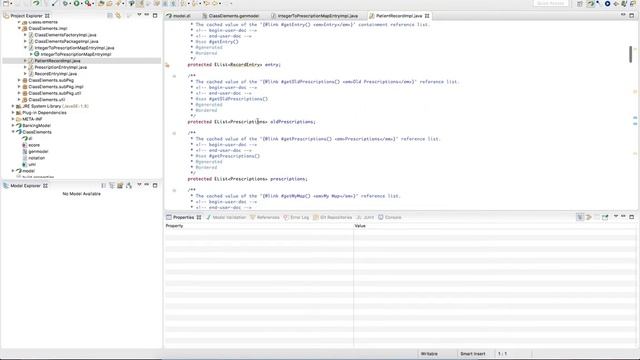Click the Value column header

point(495,226)
